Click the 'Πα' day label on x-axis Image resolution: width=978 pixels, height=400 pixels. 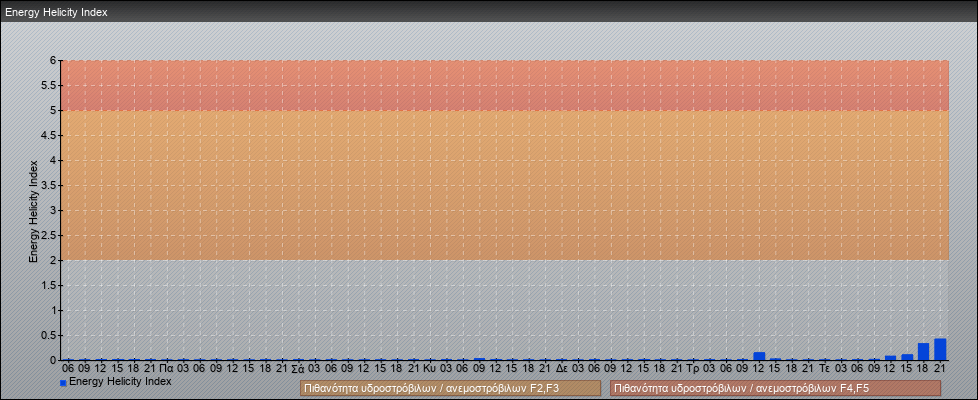(x=166, y=369)
